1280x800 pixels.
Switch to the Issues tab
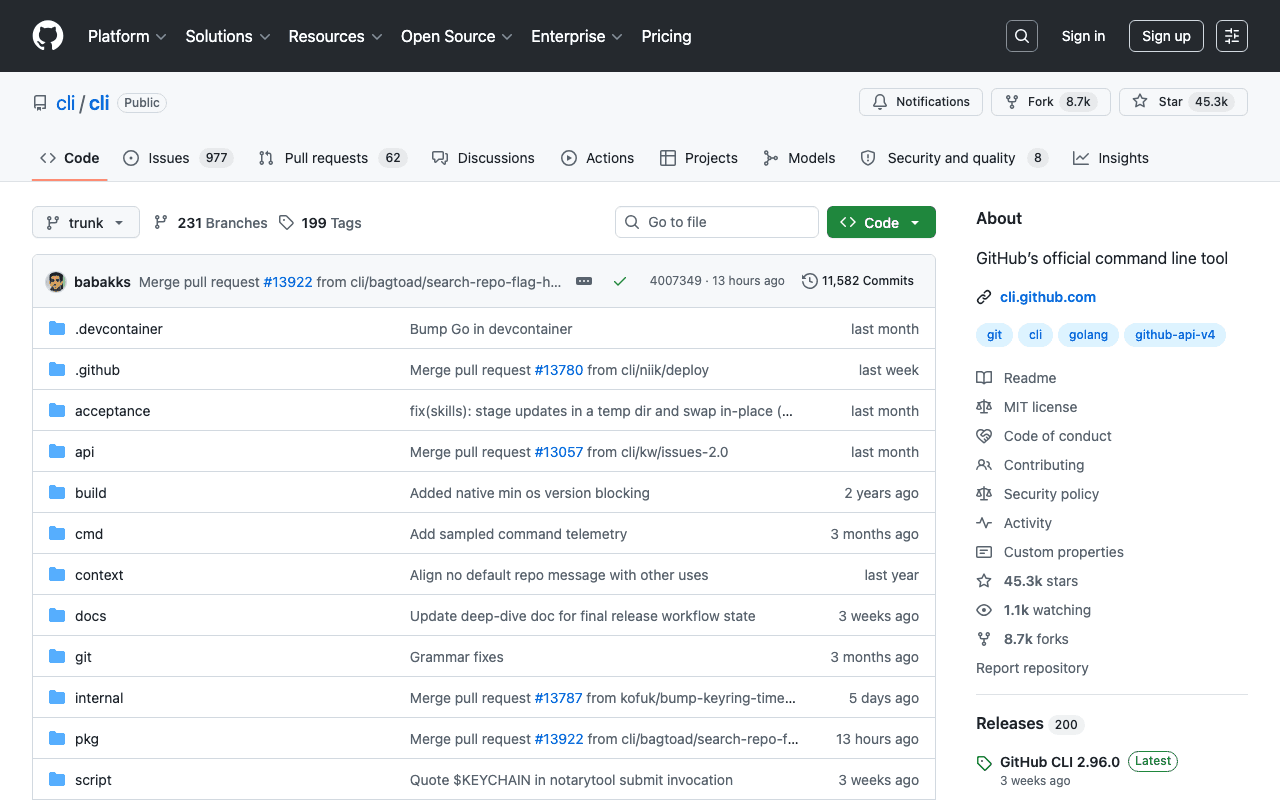click(x=178, y=158)
